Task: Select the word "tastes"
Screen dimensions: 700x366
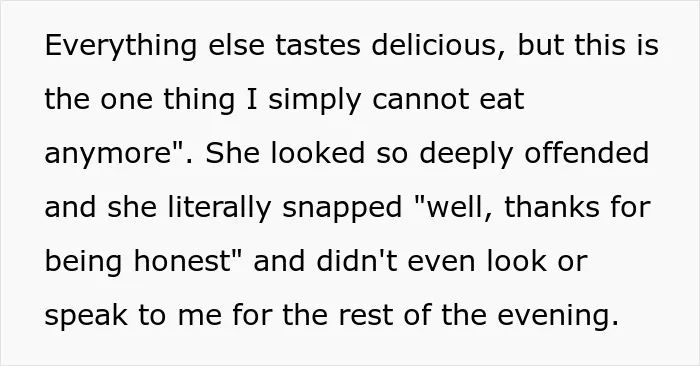Action: point(317,46)
